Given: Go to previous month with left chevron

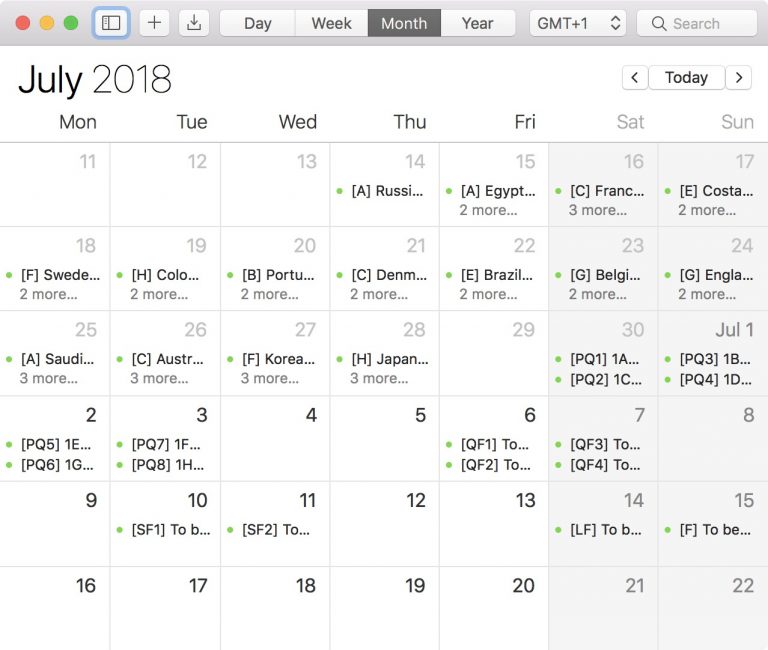Looking at the screenshot, I should (635, 78).
